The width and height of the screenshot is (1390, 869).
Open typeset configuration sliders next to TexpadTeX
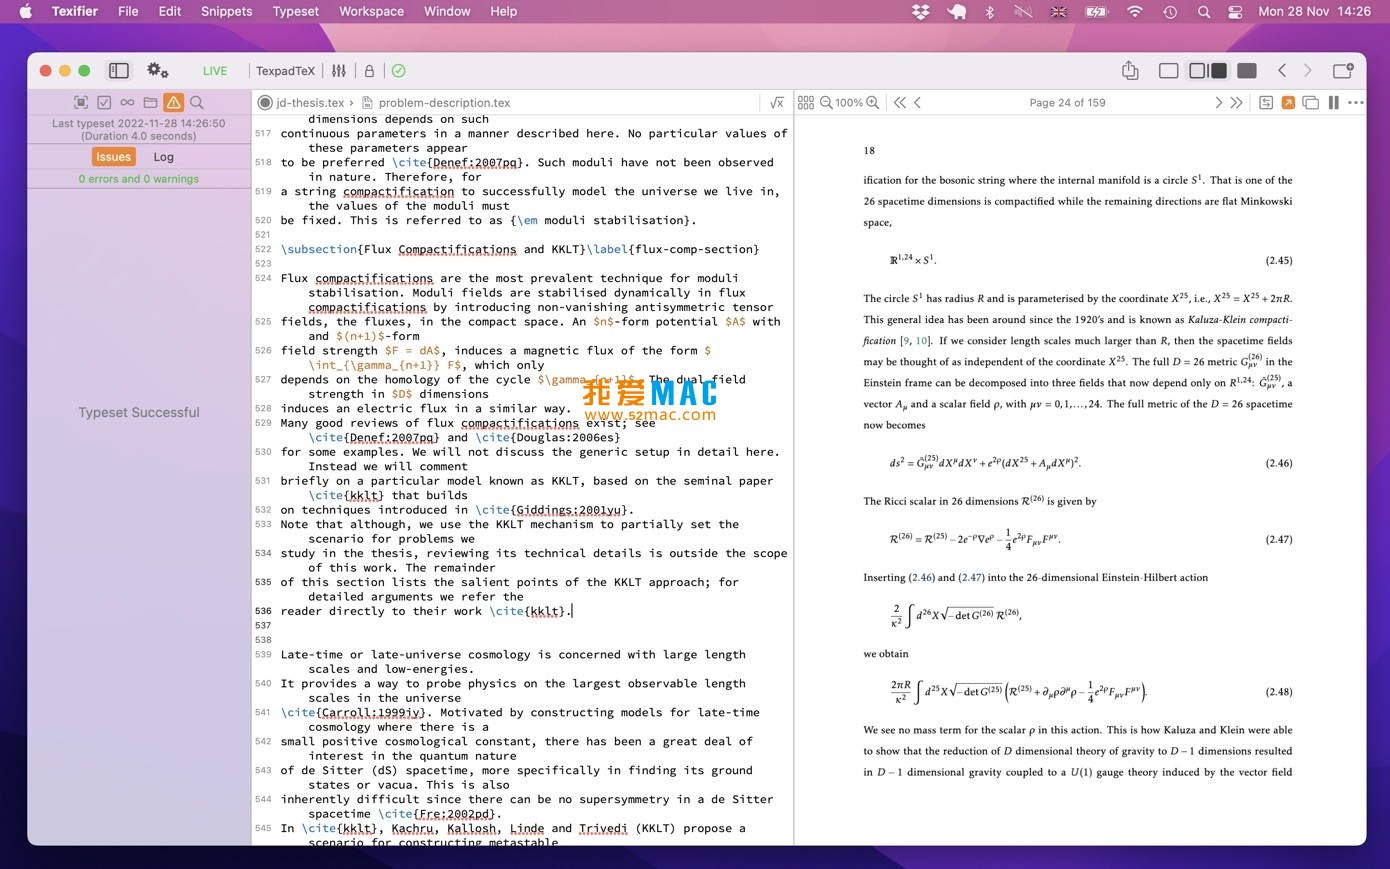[x=339, y=71]
